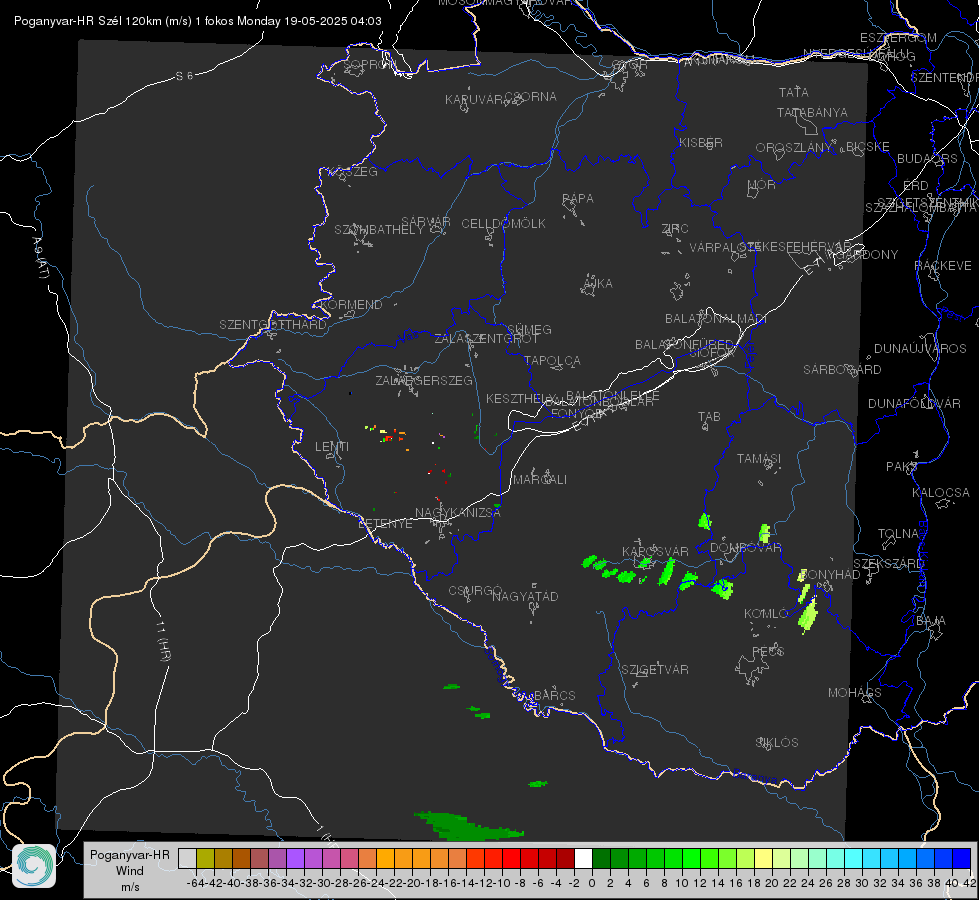Click the TATABANYA city label

click(x=812, y=112)
